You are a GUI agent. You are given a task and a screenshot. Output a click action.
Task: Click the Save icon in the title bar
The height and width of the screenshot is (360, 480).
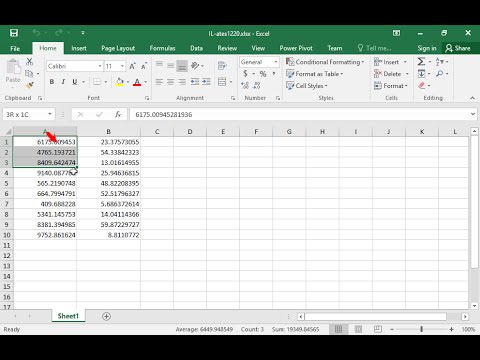pos(14,33)
